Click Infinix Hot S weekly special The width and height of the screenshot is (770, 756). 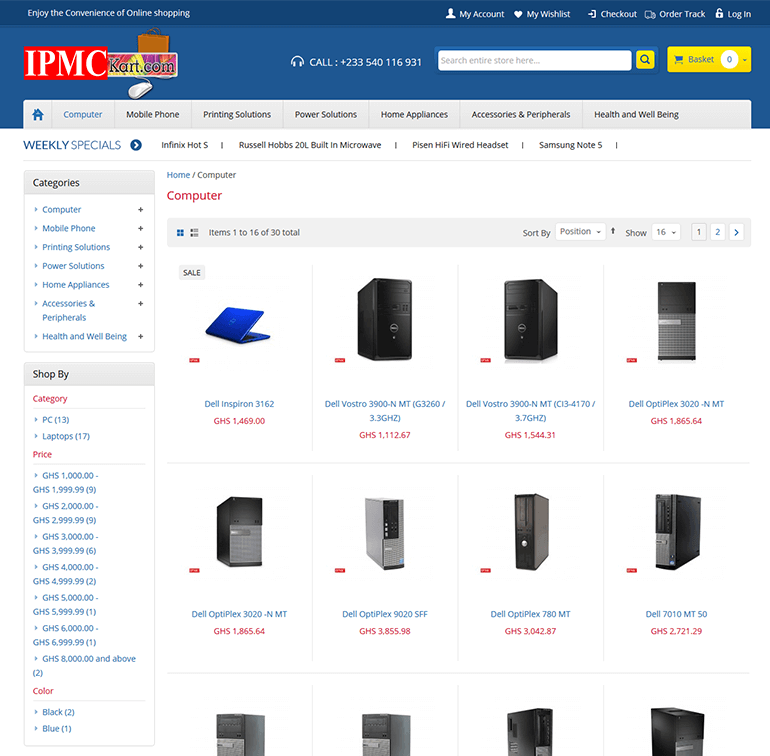click(185, 145)
